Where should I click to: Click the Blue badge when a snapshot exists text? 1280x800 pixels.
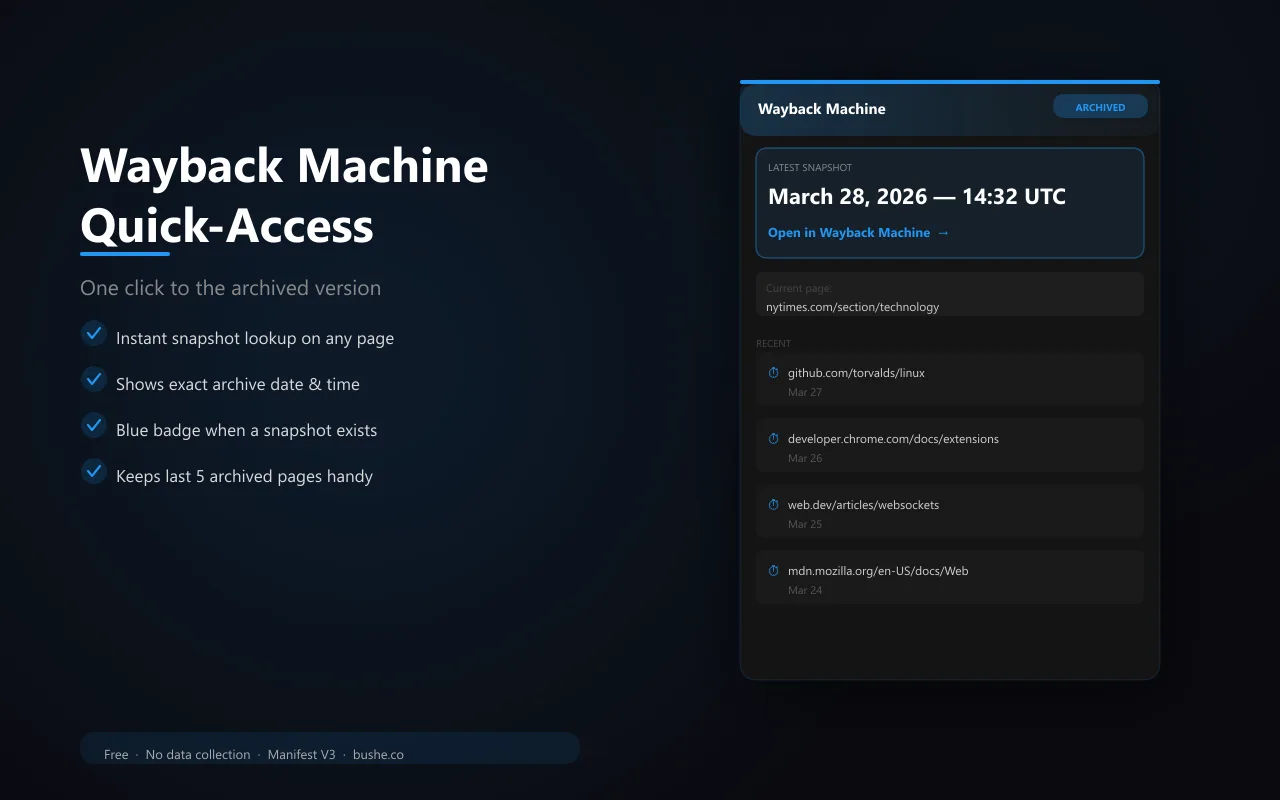pyautogui.click(x=247, y=430)
